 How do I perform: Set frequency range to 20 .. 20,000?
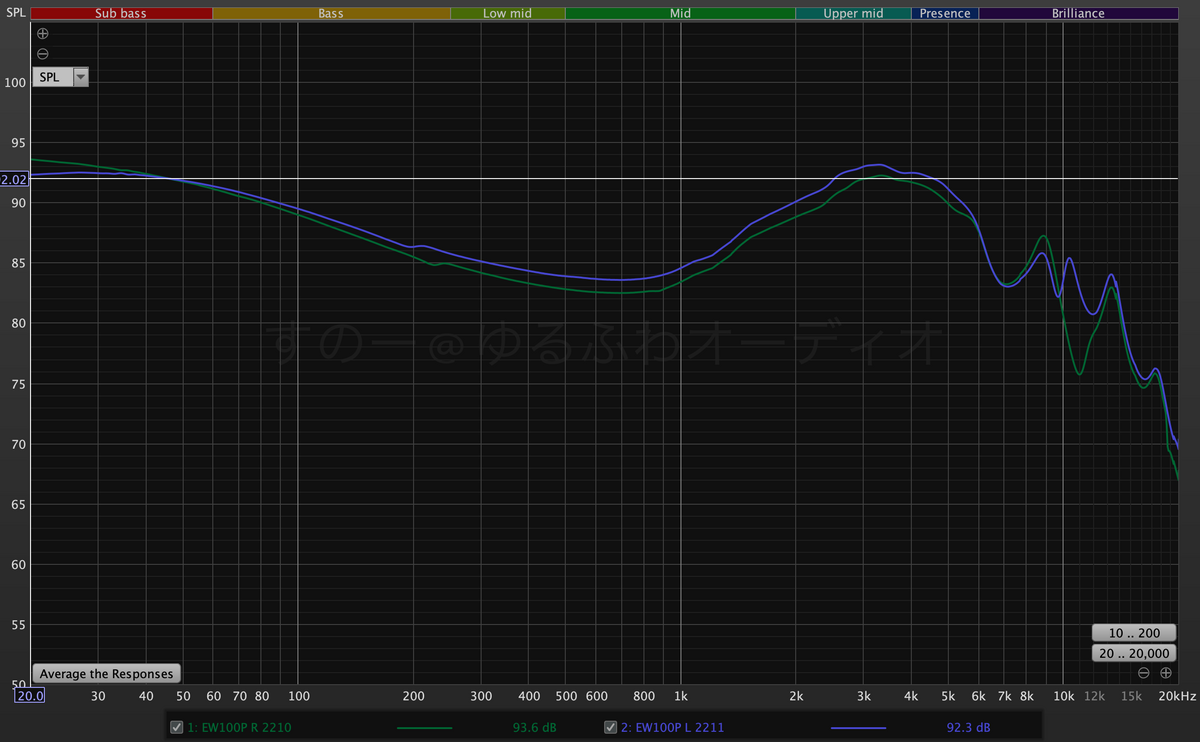[1133, 653]
